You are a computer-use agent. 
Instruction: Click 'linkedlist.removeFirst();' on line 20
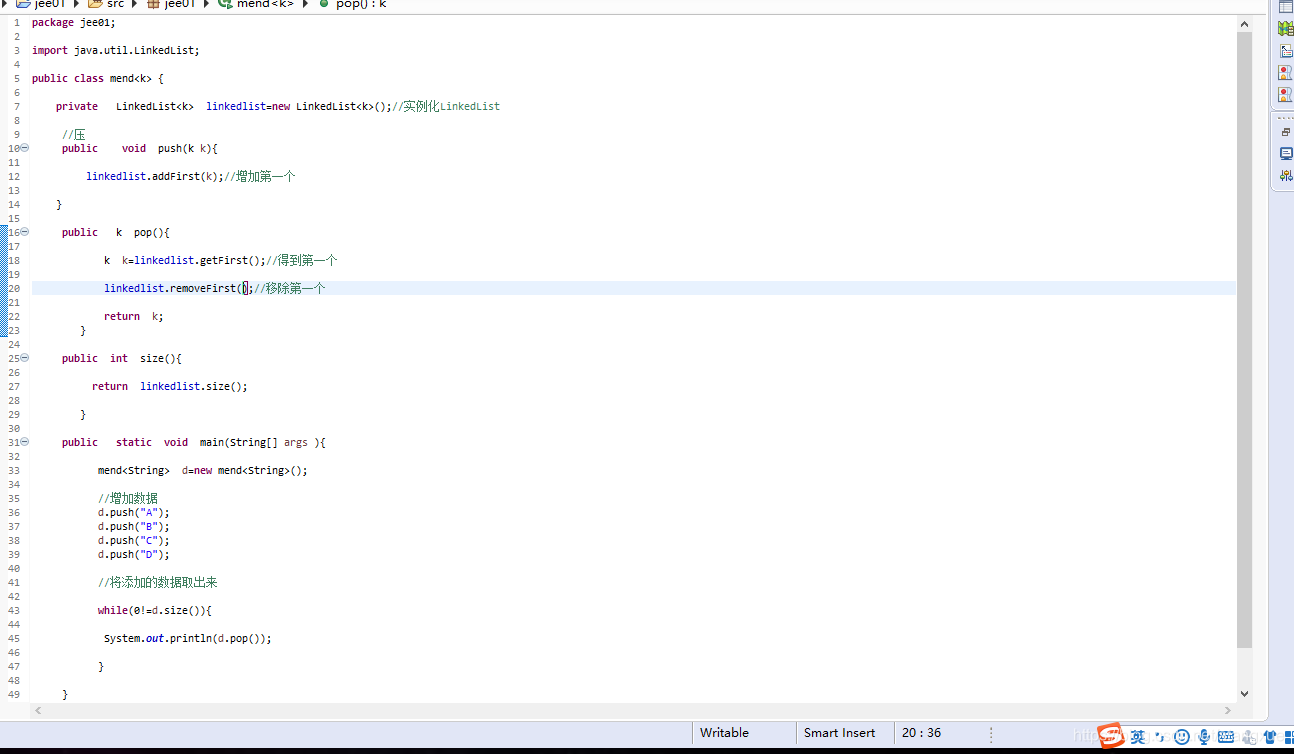coord(179,288)
